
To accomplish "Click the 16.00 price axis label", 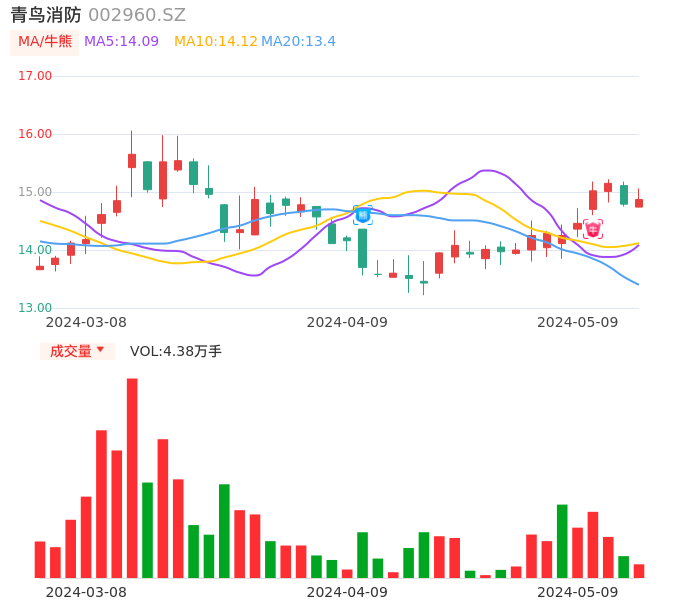I will point(35,134).
